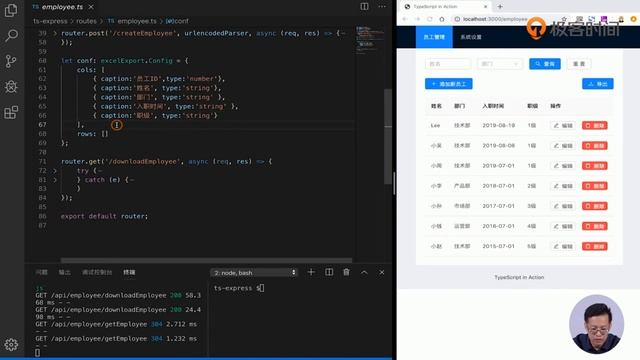
Task: Open the Source Control view
Action: click(x=11, y=61)
